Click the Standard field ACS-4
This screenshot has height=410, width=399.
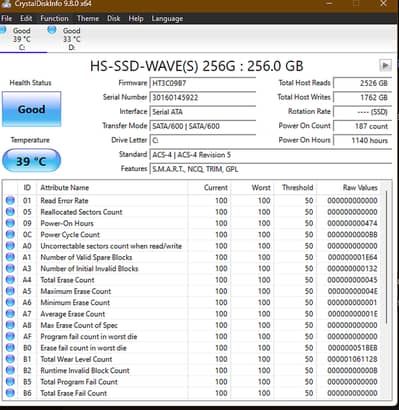pyautogui.click(x=271, y=155)
